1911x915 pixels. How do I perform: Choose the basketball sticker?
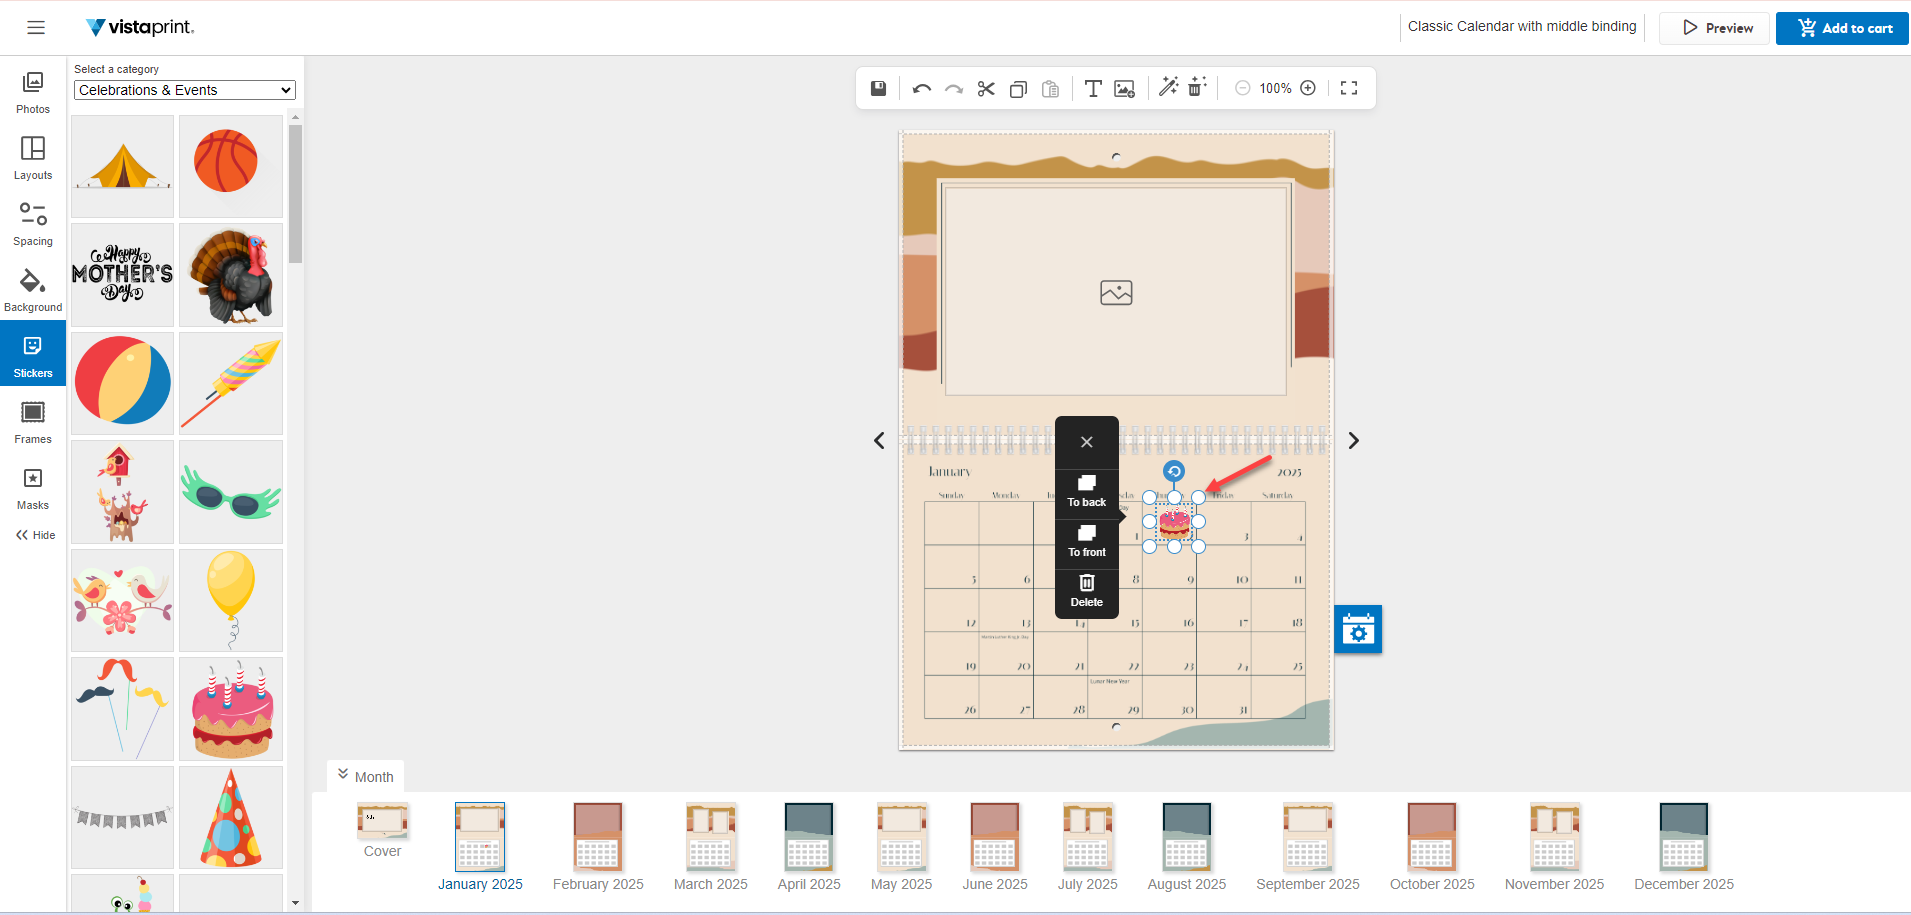(x=231, y=166)
